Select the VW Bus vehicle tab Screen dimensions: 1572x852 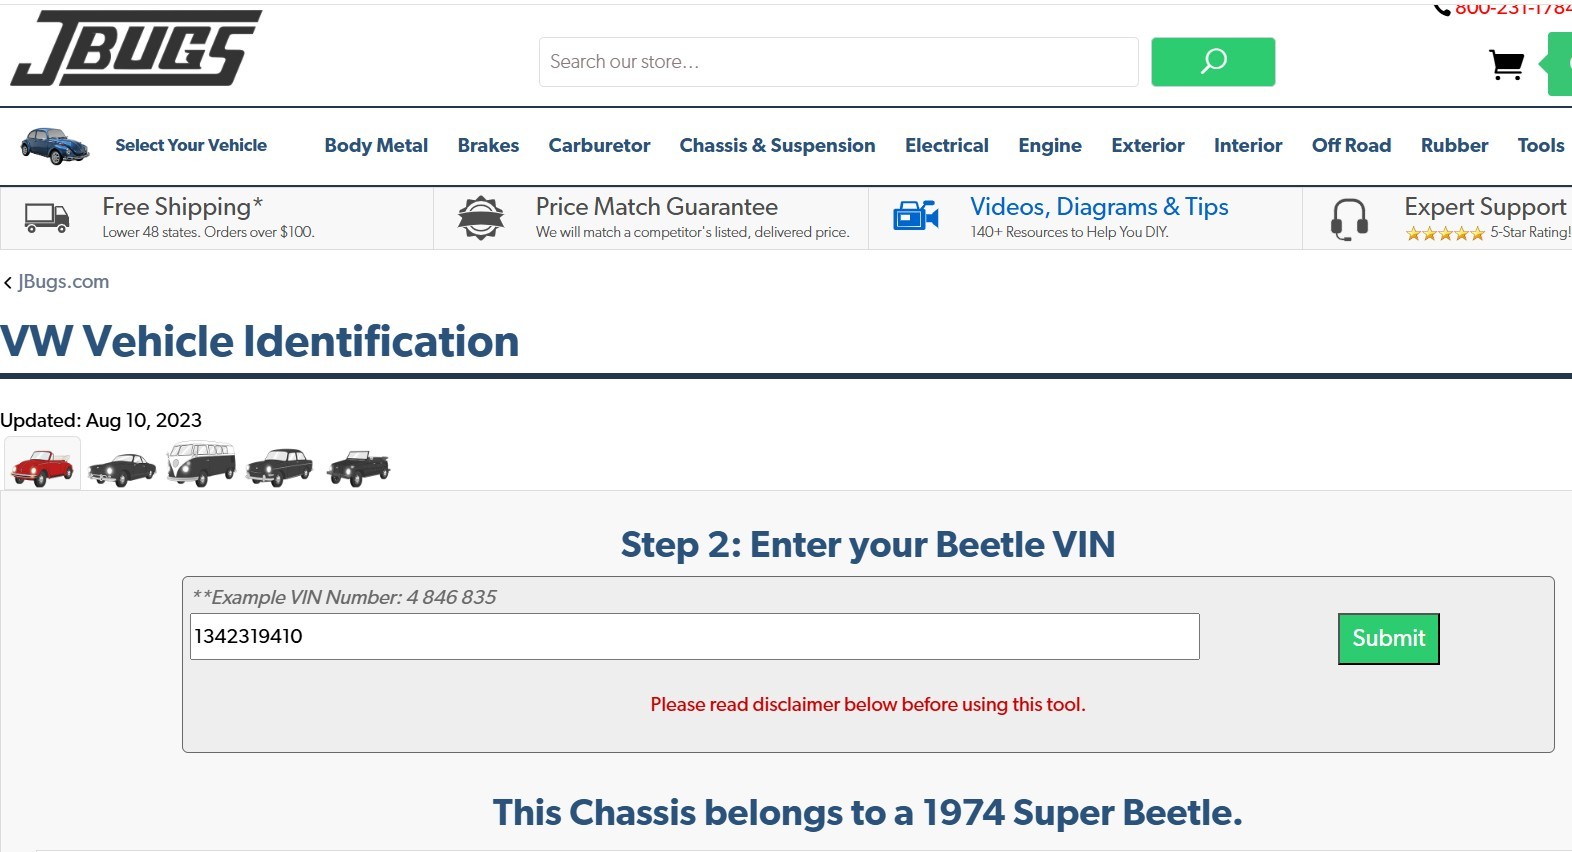pyautogui.click(x=201, y=464)
